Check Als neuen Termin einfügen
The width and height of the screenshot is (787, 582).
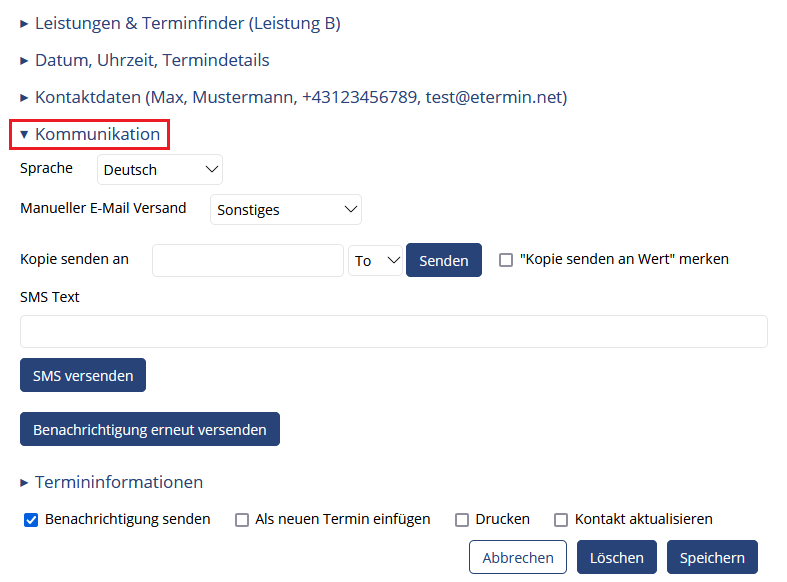point(242,520)
